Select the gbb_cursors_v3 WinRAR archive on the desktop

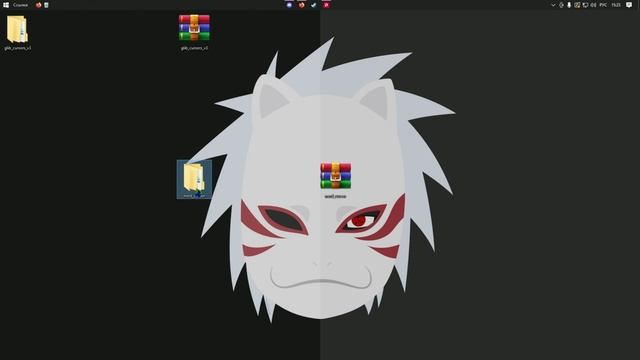click(194, 32)
